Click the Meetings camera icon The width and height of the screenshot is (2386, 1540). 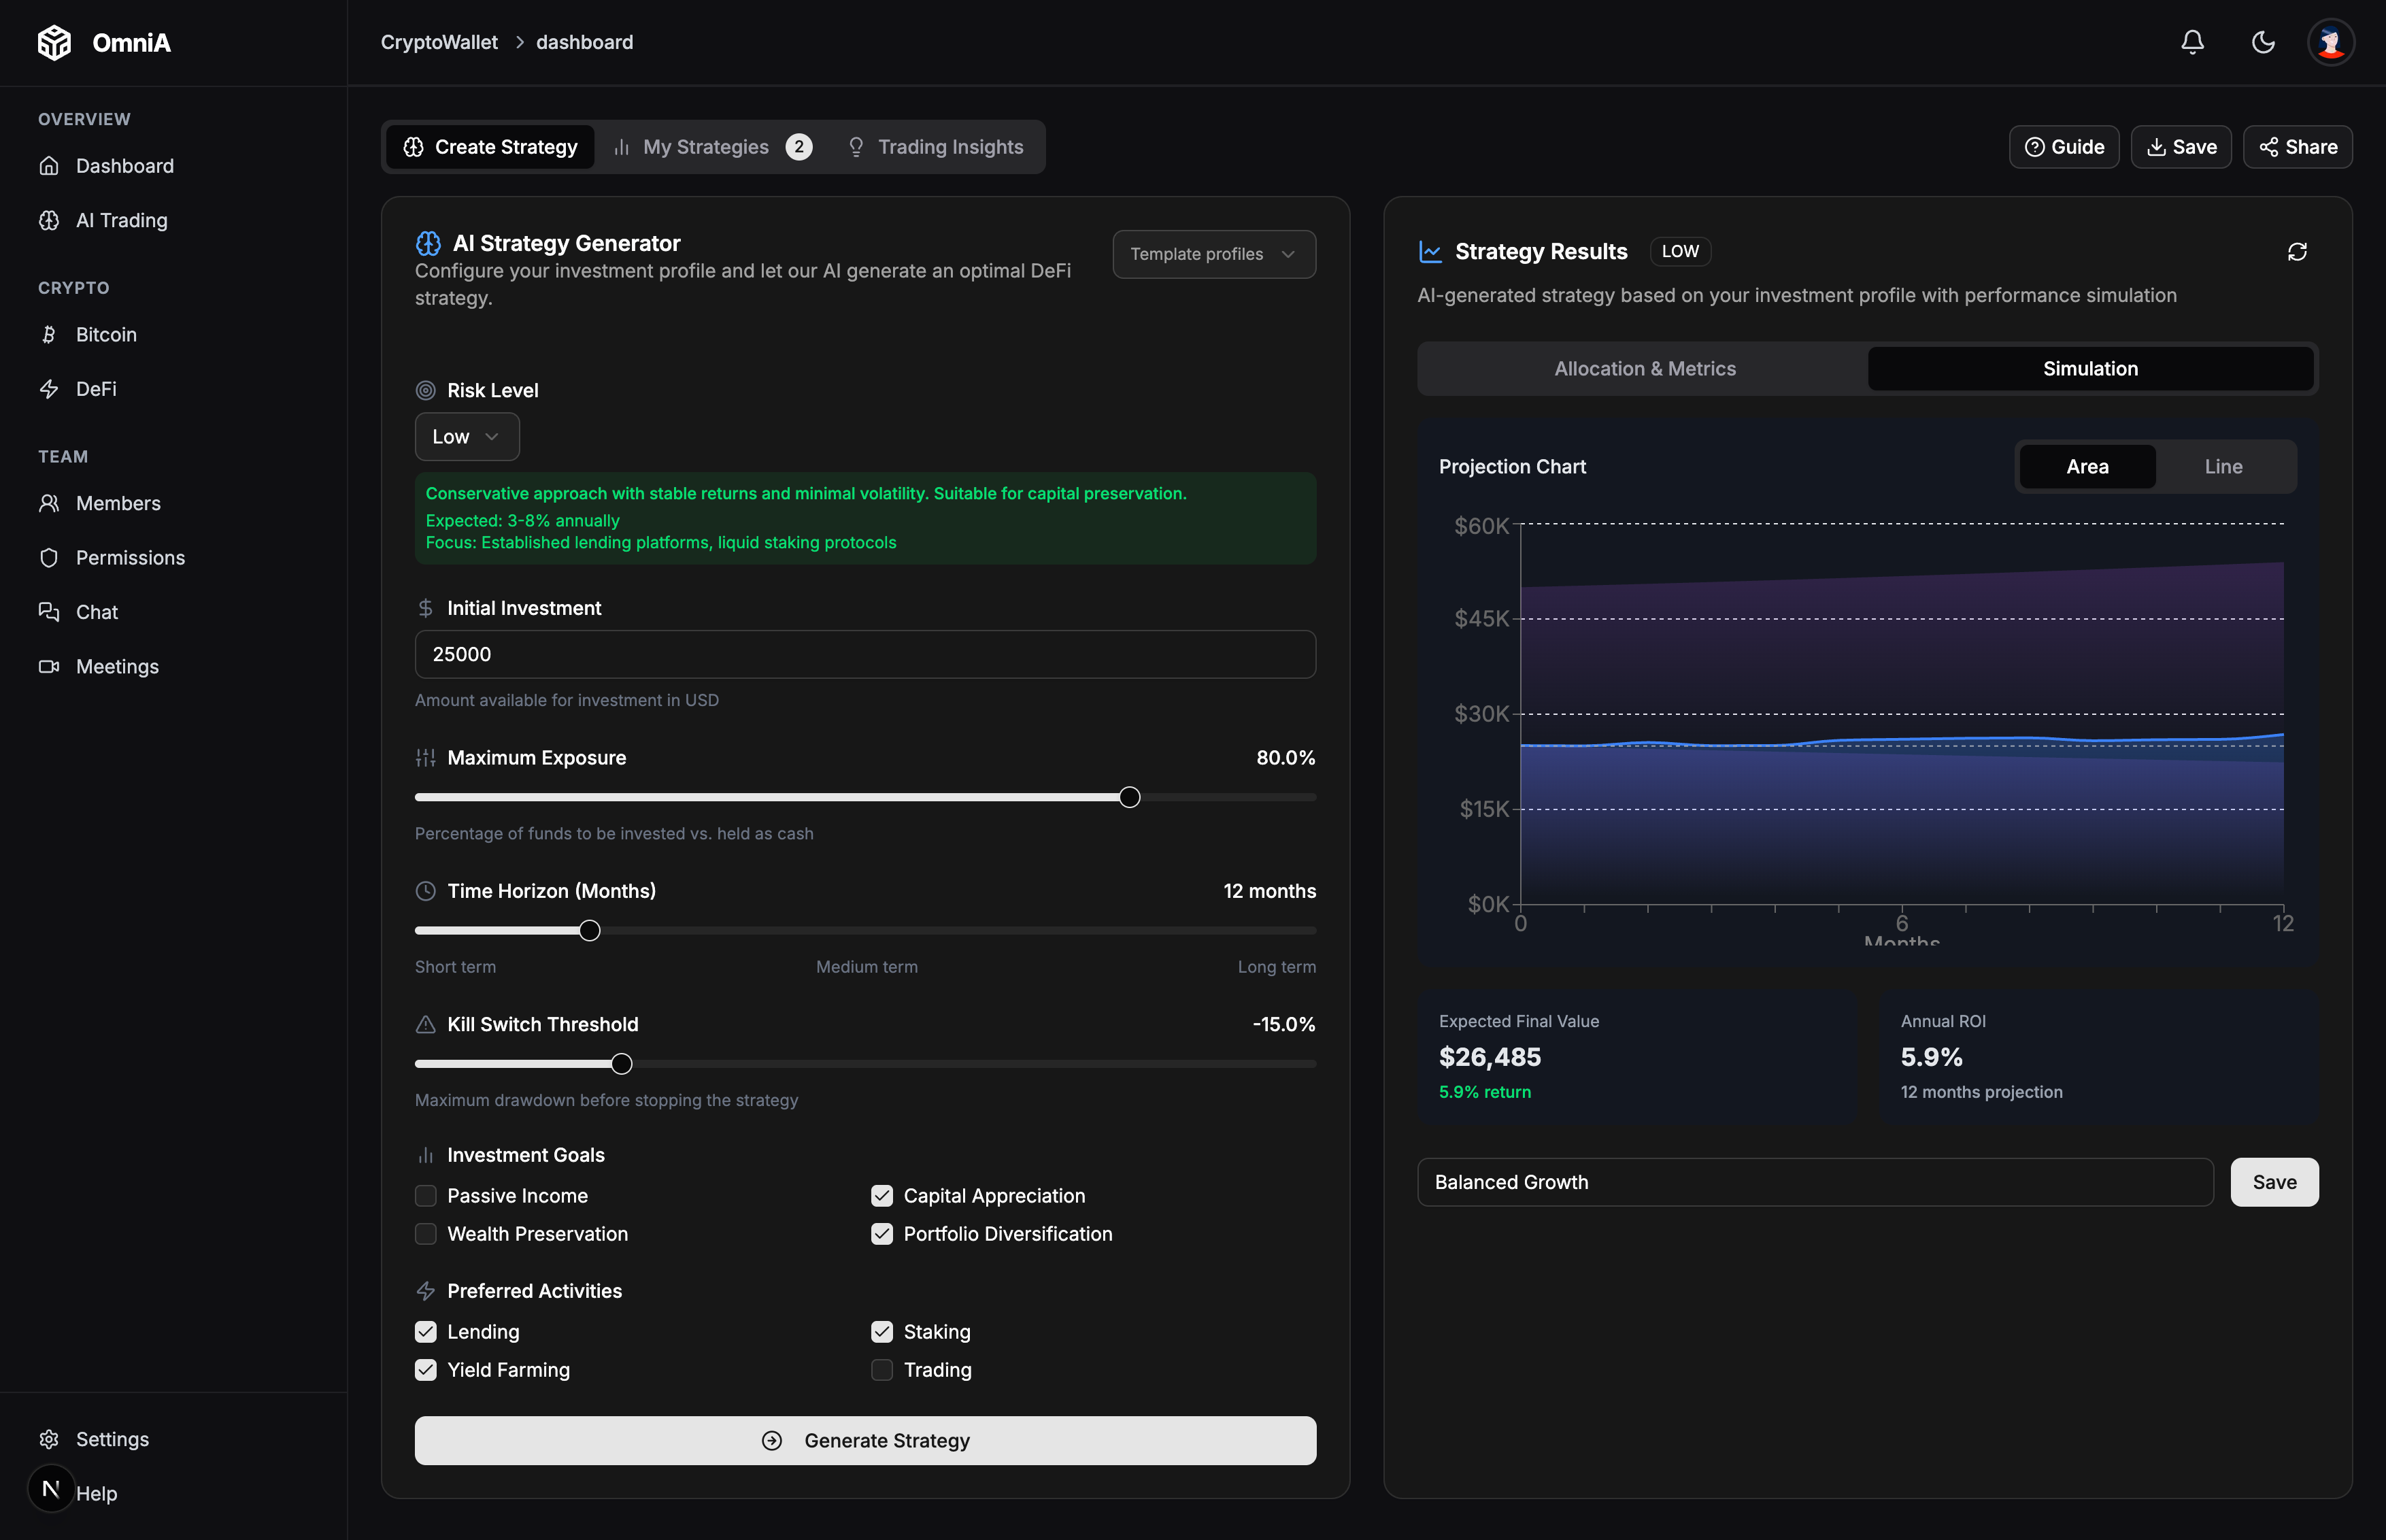point(49,666)
